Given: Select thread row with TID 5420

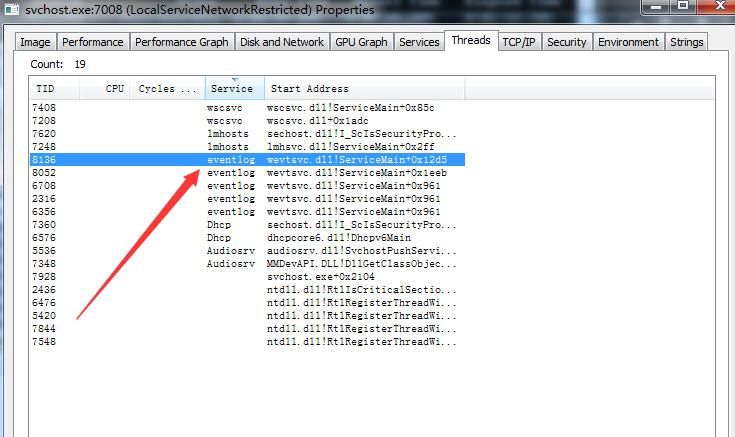Looking at the screenshot, I should [248, 316].
